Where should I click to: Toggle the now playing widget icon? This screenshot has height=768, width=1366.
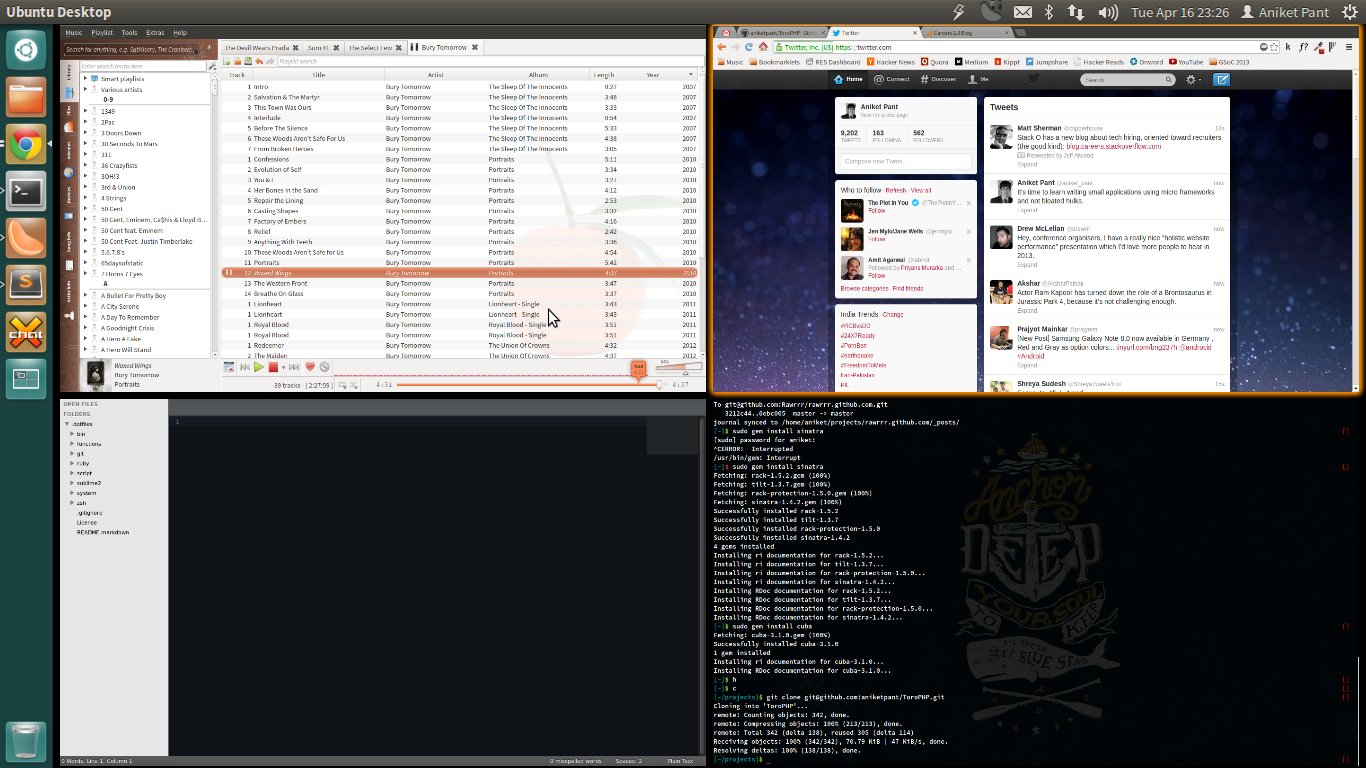229,367
